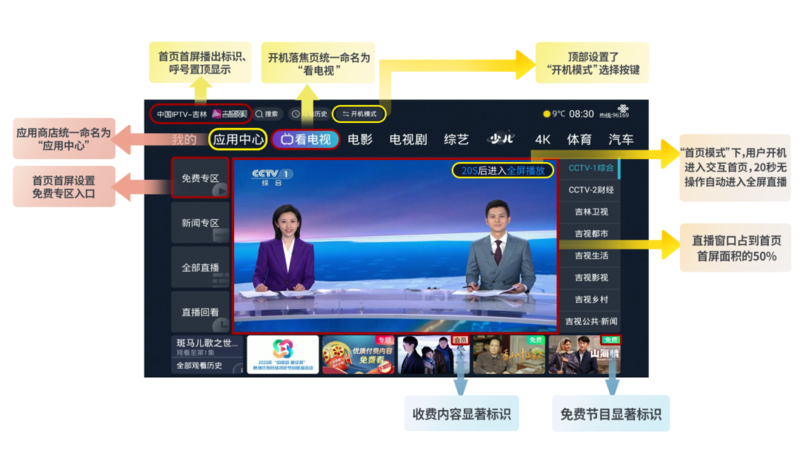The height and width of the screenshot is (450, 800).
Task: Click the China Unicom logo
Action: click(622, 110)
